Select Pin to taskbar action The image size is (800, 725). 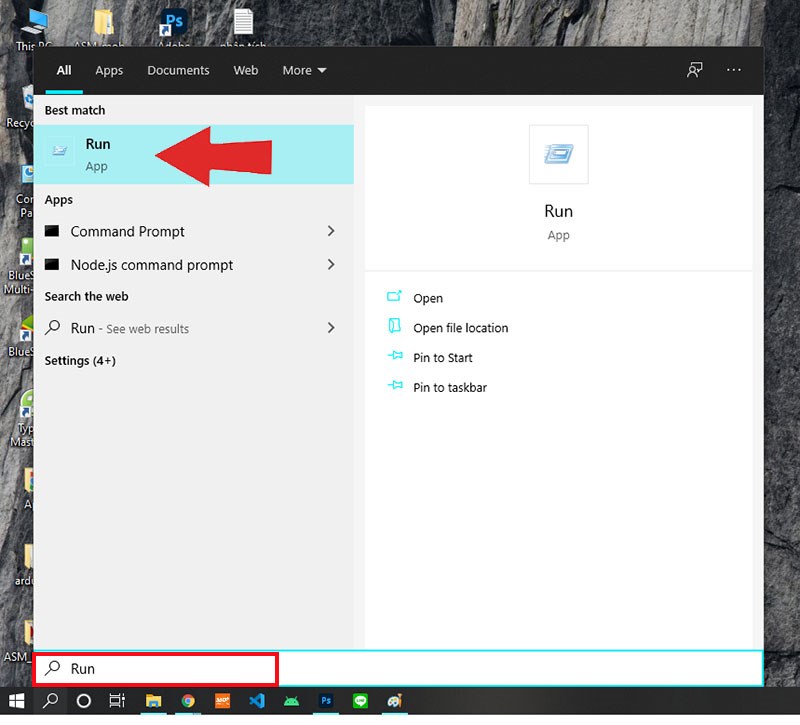click(x=437, y=387)
